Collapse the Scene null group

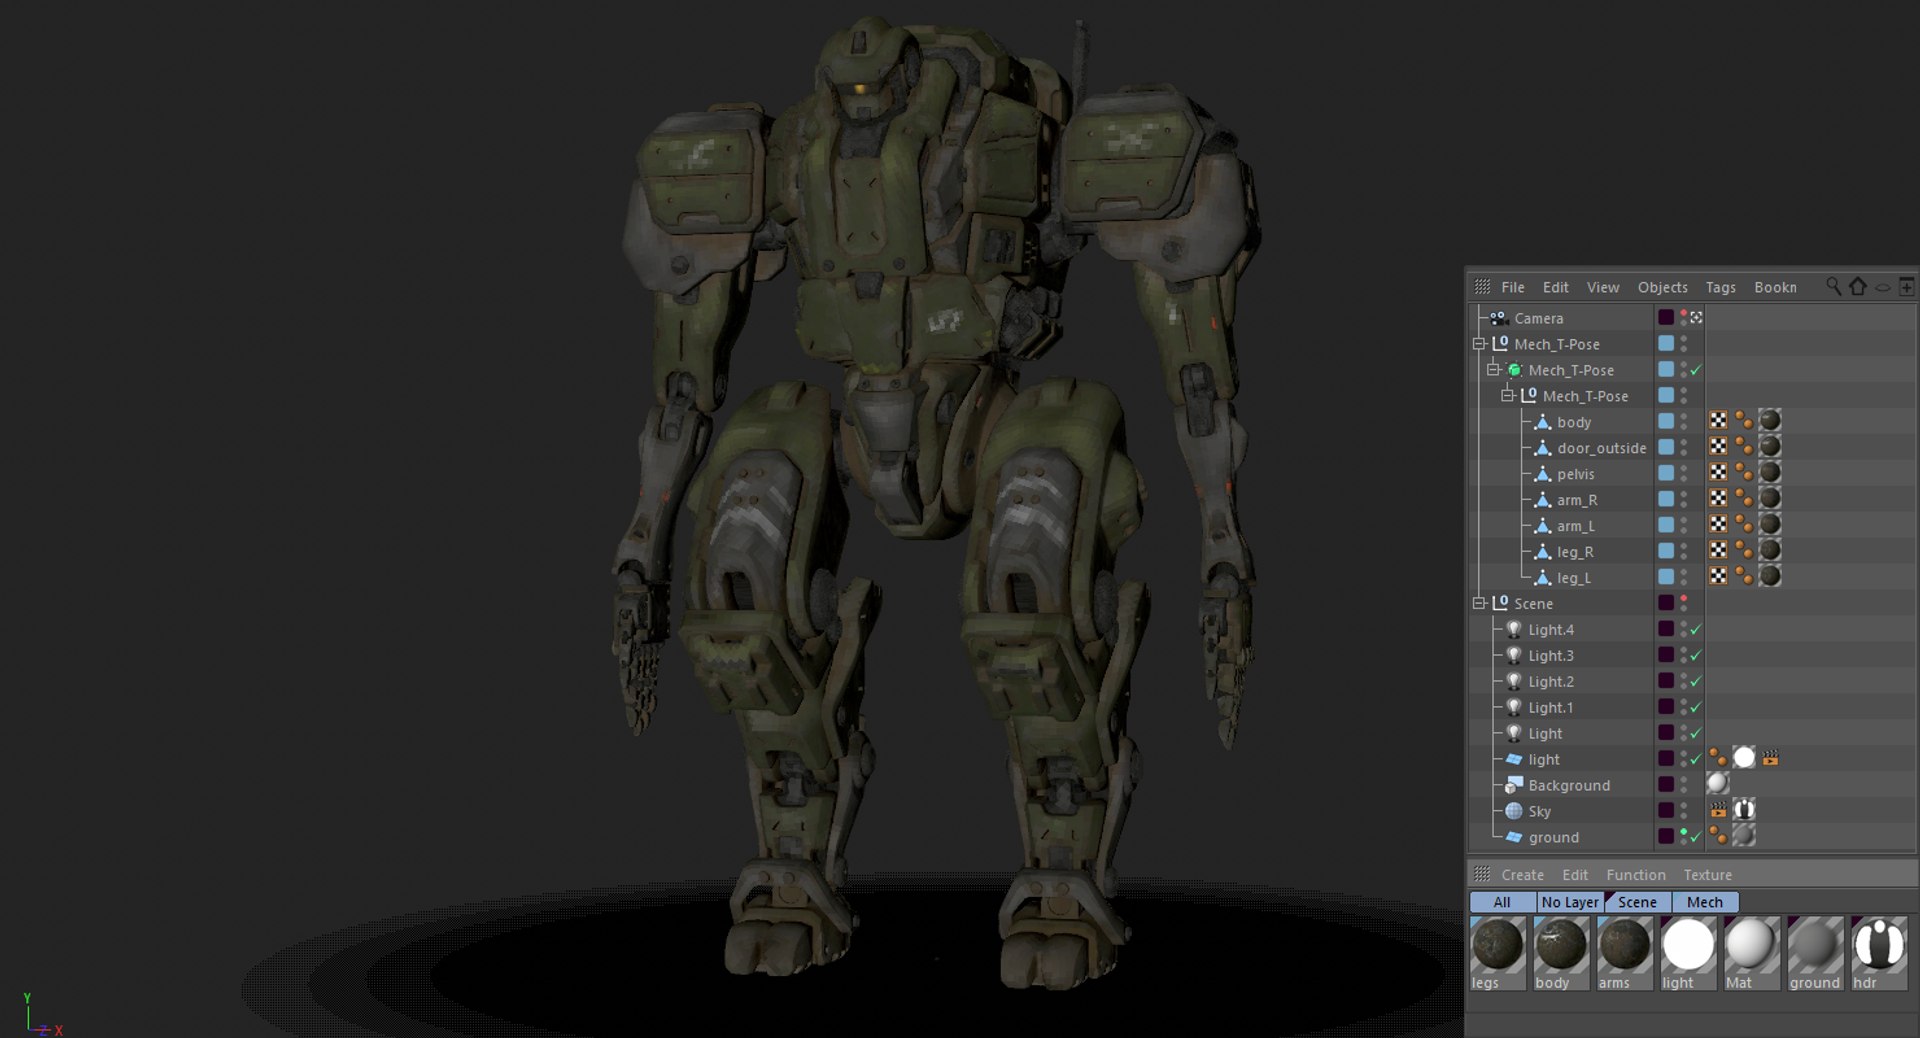point(1479,603)
